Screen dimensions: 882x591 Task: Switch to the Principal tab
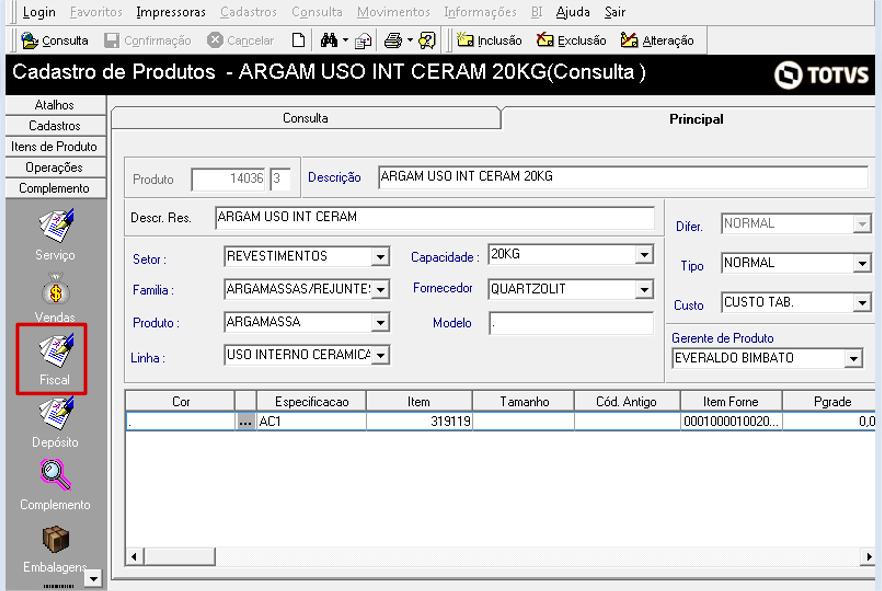point(696,119)
